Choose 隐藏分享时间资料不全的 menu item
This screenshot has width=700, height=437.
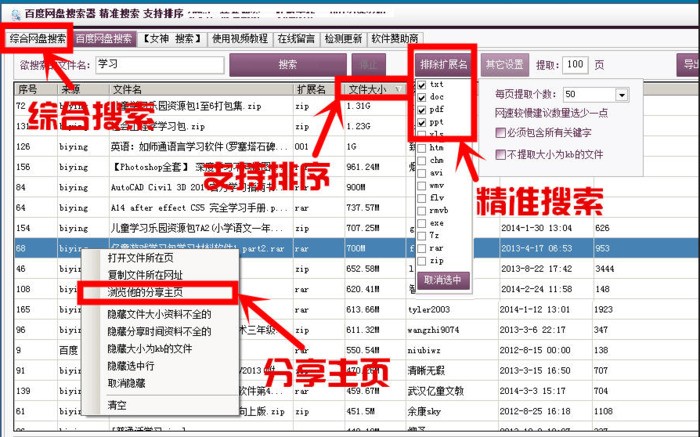[x=159, y=332]
